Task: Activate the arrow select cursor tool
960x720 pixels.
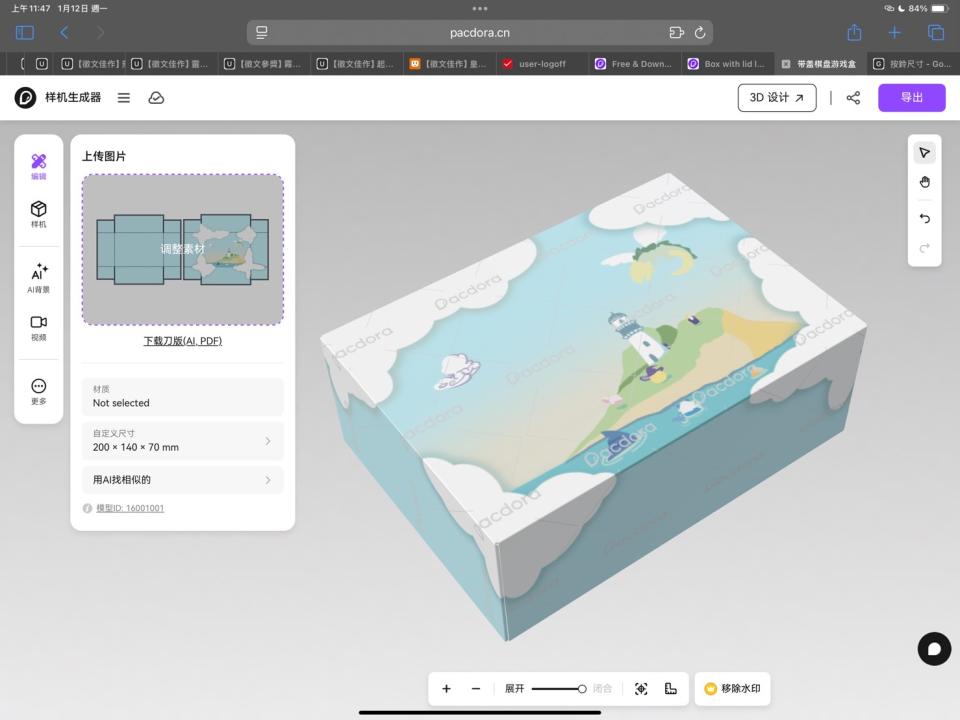Action: tap(924, 153)
